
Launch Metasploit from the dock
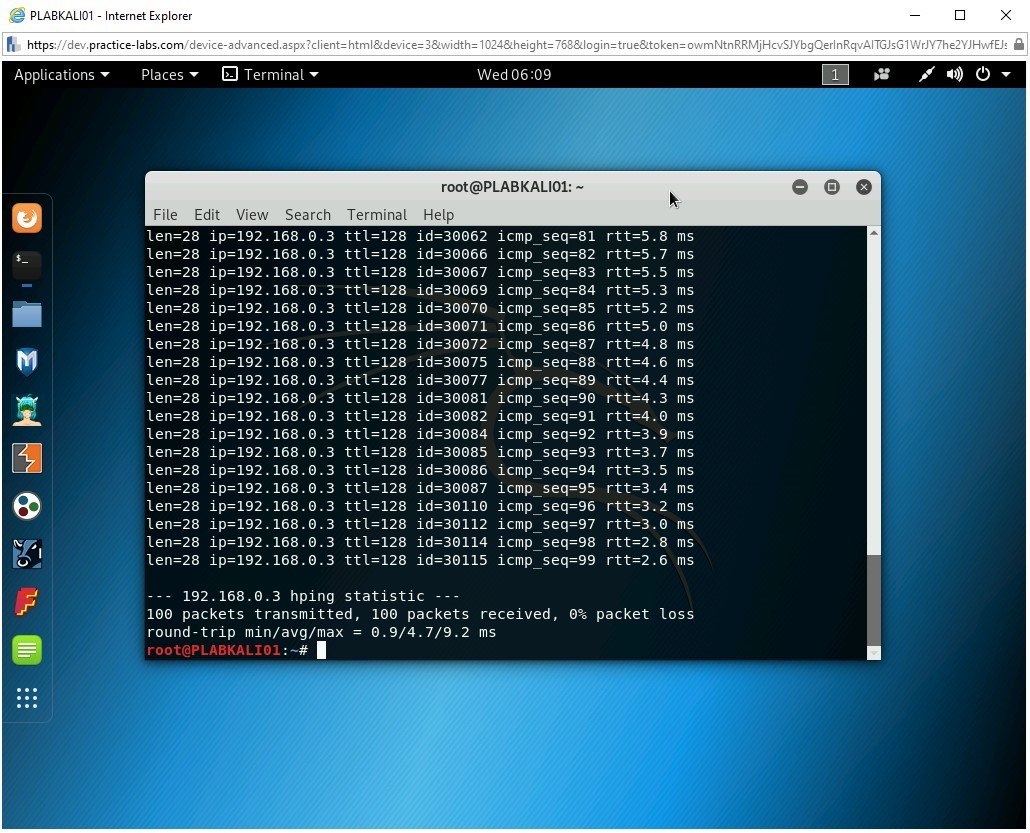point(27,362)
